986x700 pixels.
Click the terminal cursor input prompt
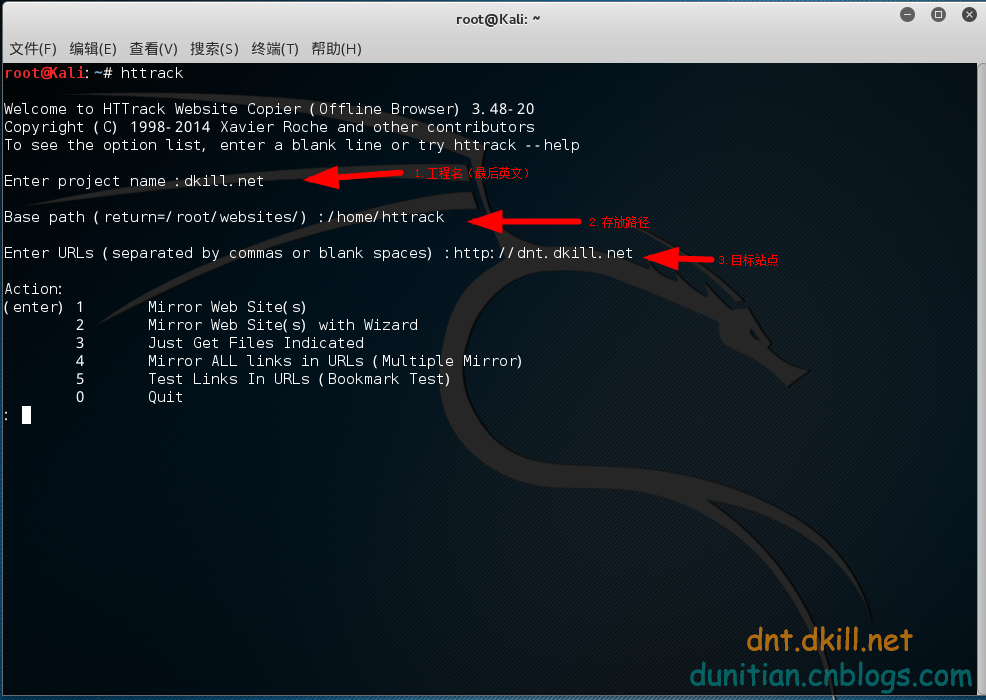(26, 415)
